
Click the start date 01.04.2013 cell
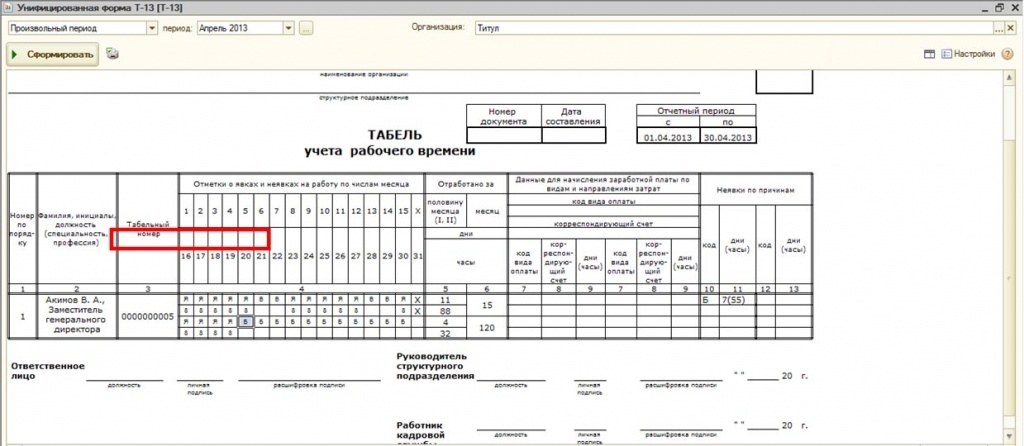coord(667,137)
